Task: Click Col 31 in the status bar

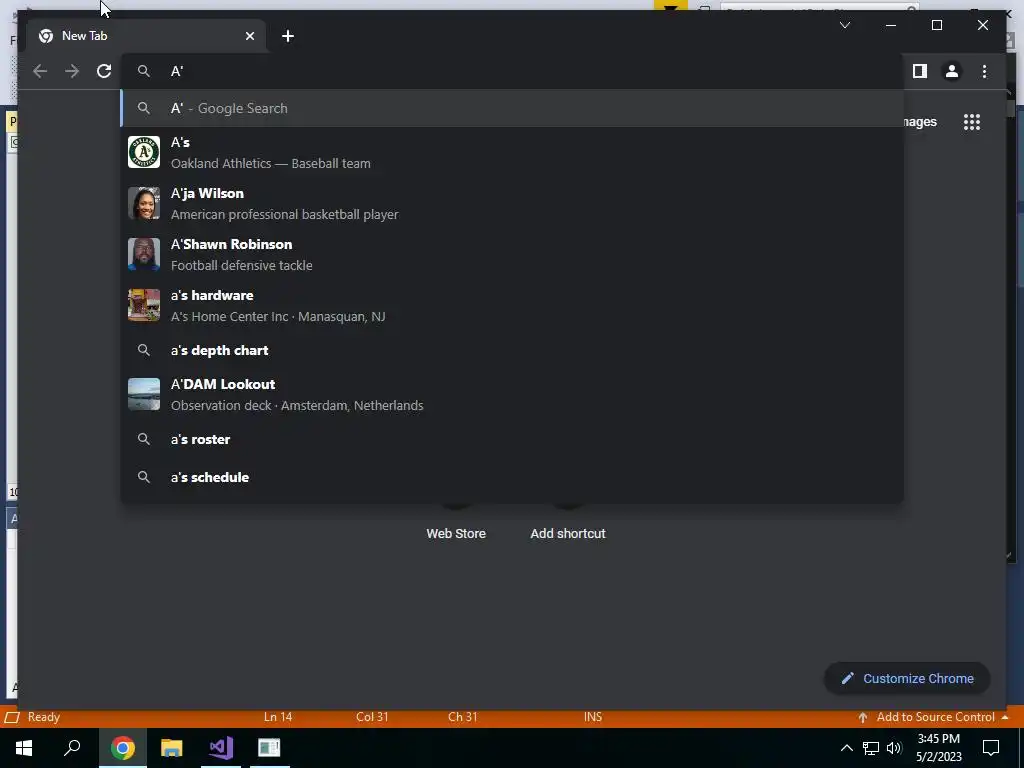Action: [372, 717]
